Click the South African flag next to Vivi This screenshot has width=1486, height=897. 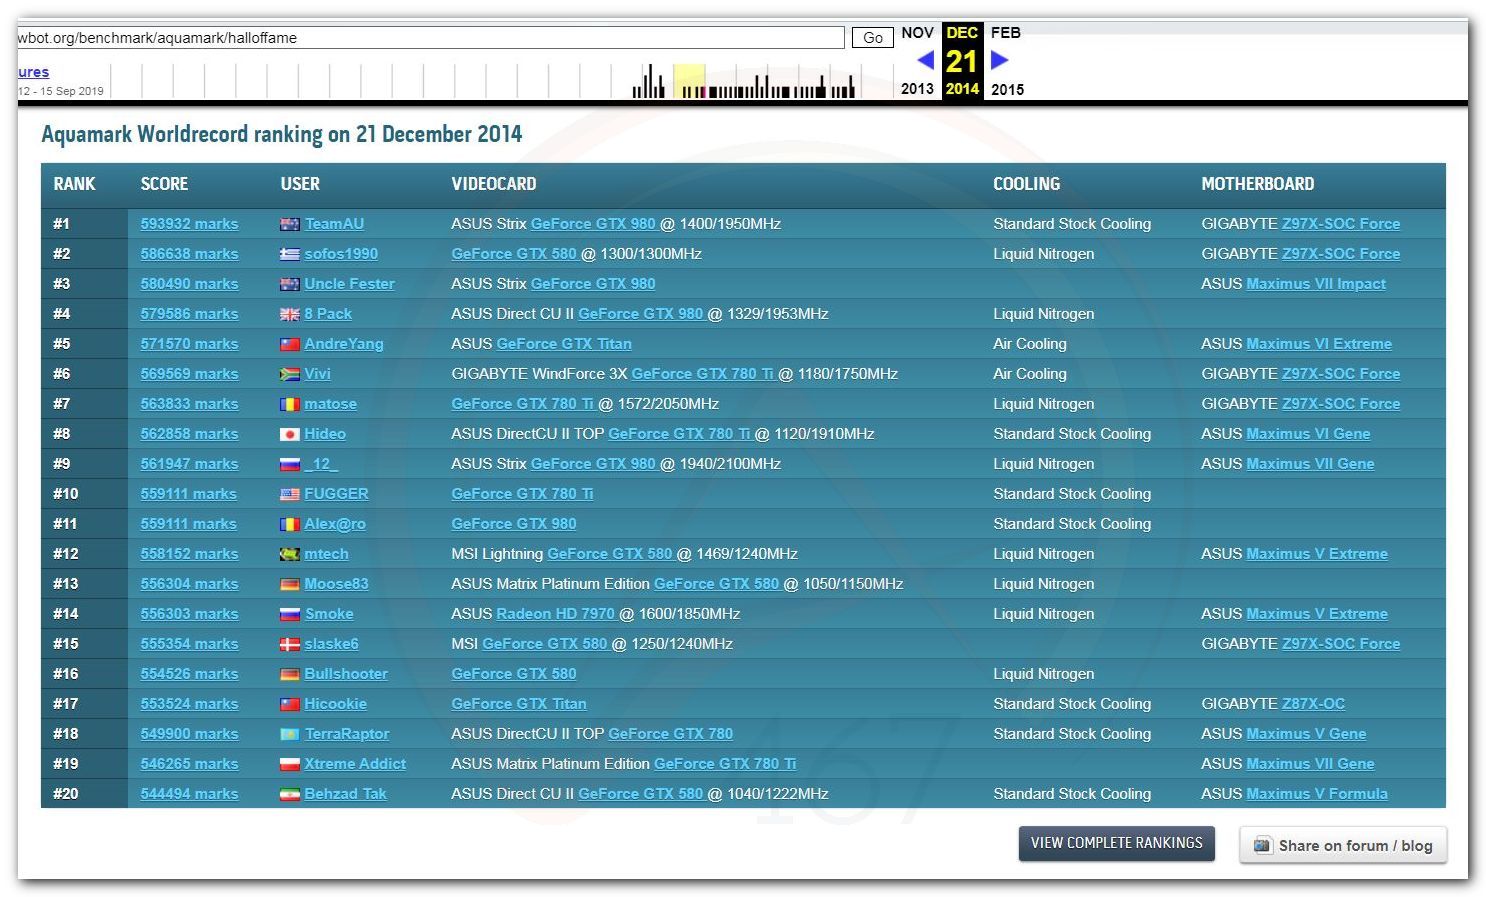(290, 375)
